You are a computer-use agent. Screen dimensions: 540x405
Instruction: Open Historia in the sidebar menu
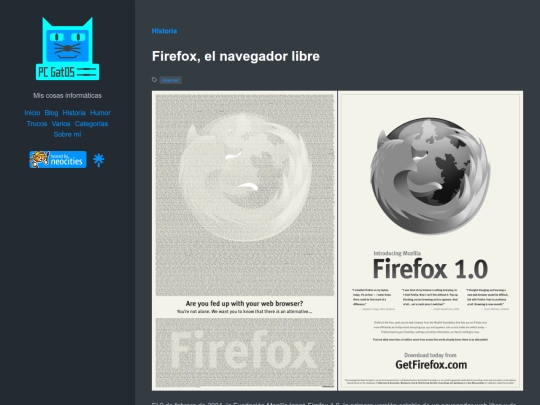74,113
